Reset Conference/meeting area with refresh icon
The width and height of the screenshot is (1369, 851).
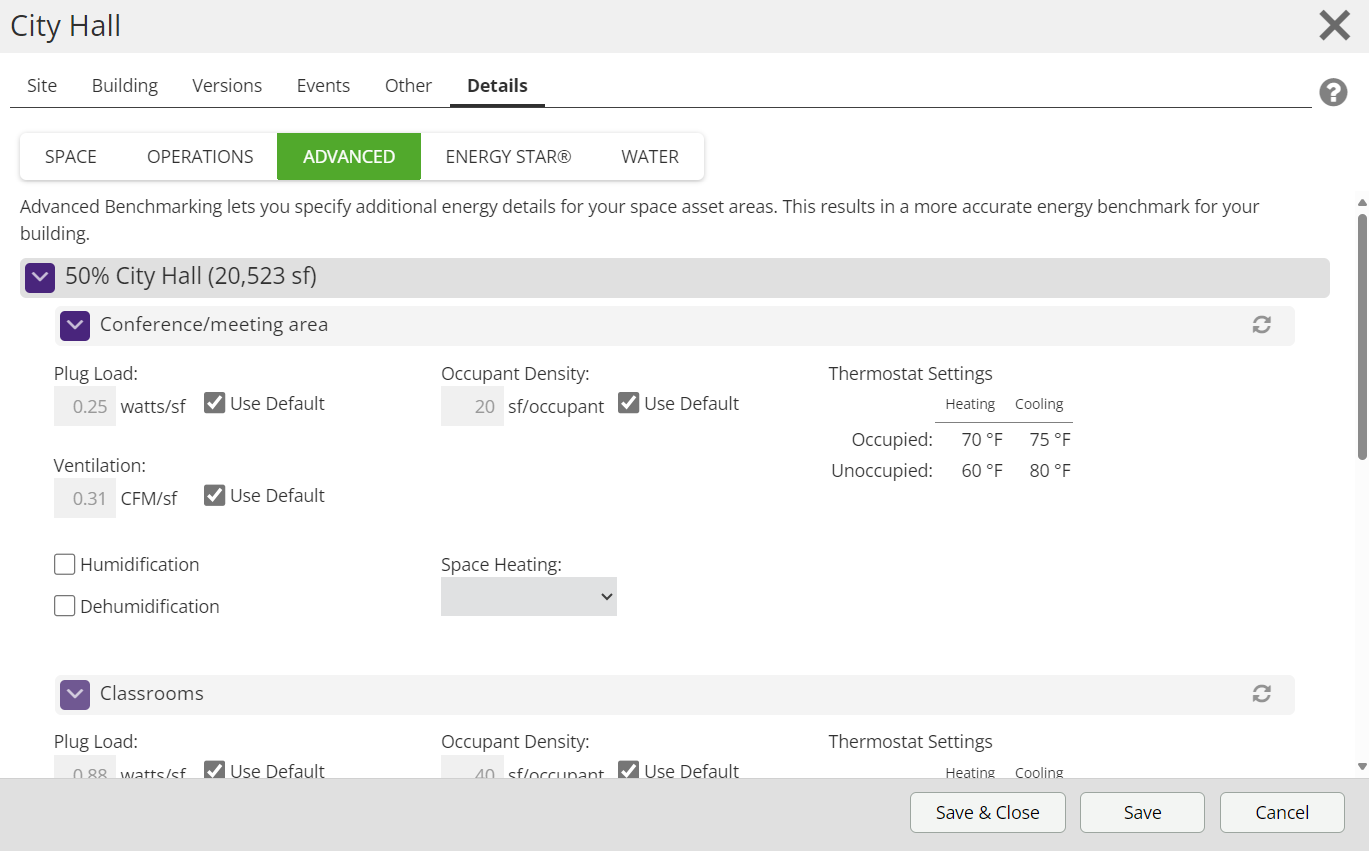[x=1261, y=325]
